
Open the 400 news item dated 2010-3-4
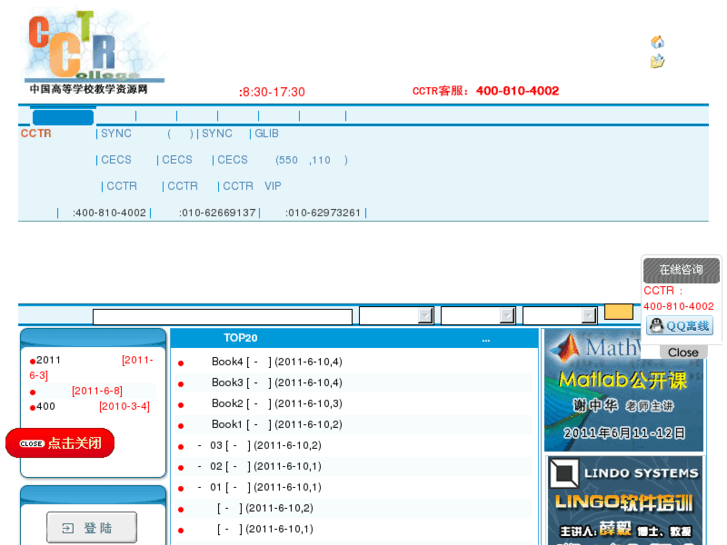click(x=93, y=406)
